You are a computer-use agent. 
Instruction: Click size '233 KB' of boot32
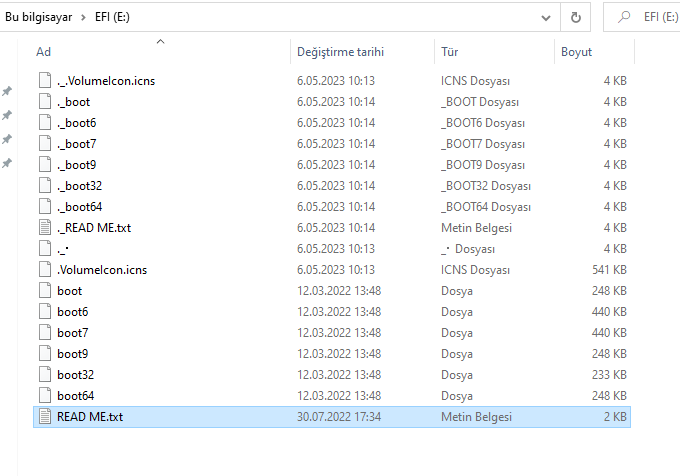609,375
